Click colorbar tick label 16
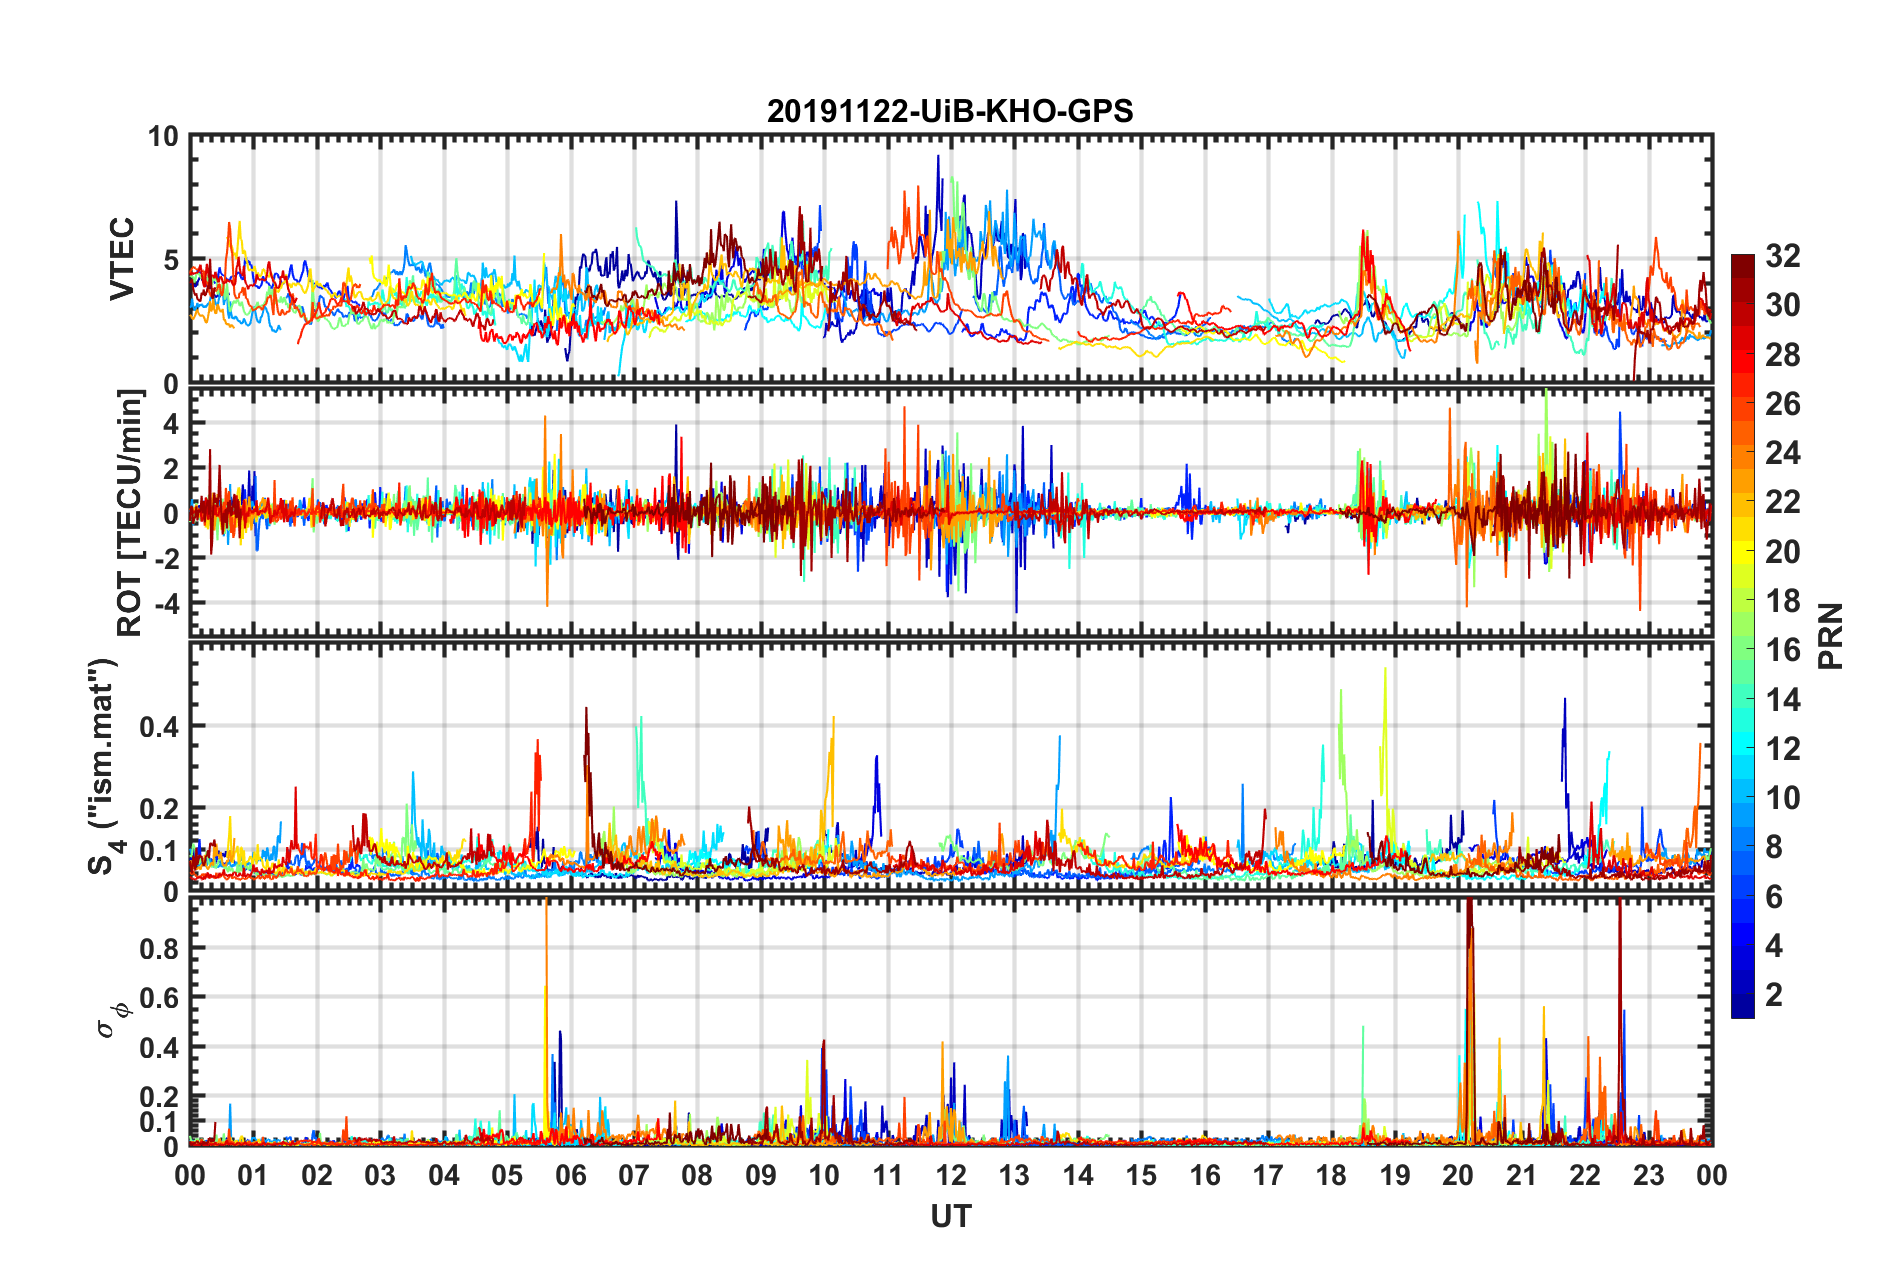Screen dimensions: 1902x1272 1782,650
